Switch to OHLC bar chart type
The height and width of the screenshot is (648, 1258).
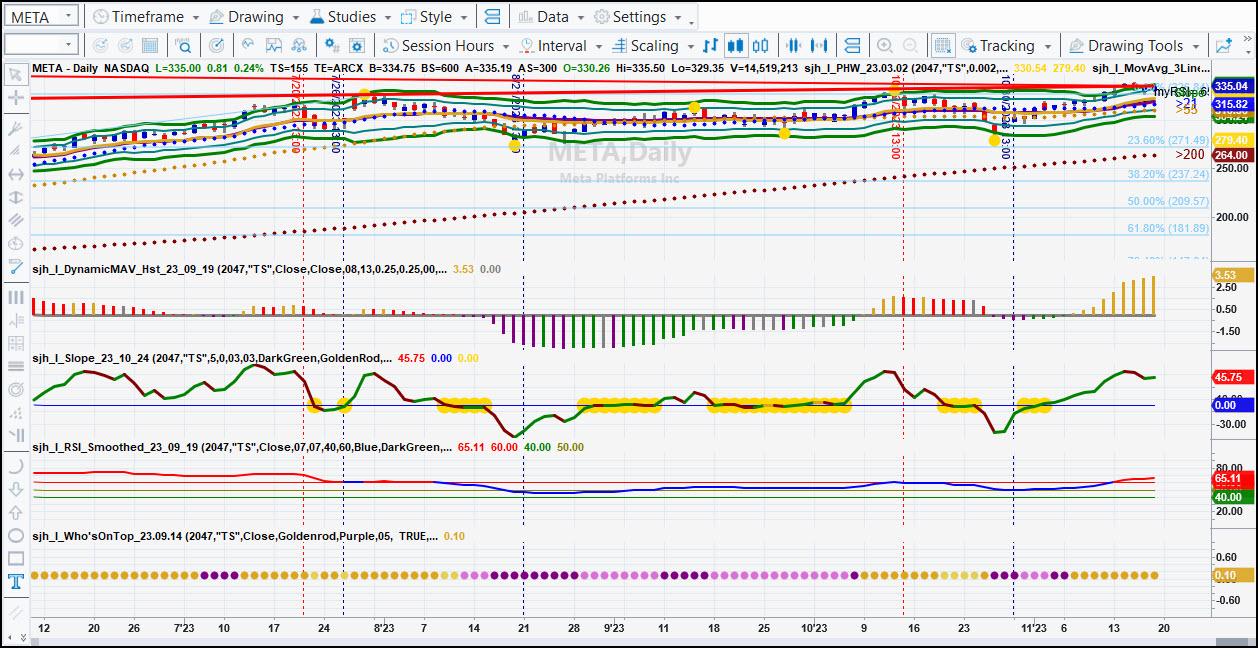click(711, 45)
